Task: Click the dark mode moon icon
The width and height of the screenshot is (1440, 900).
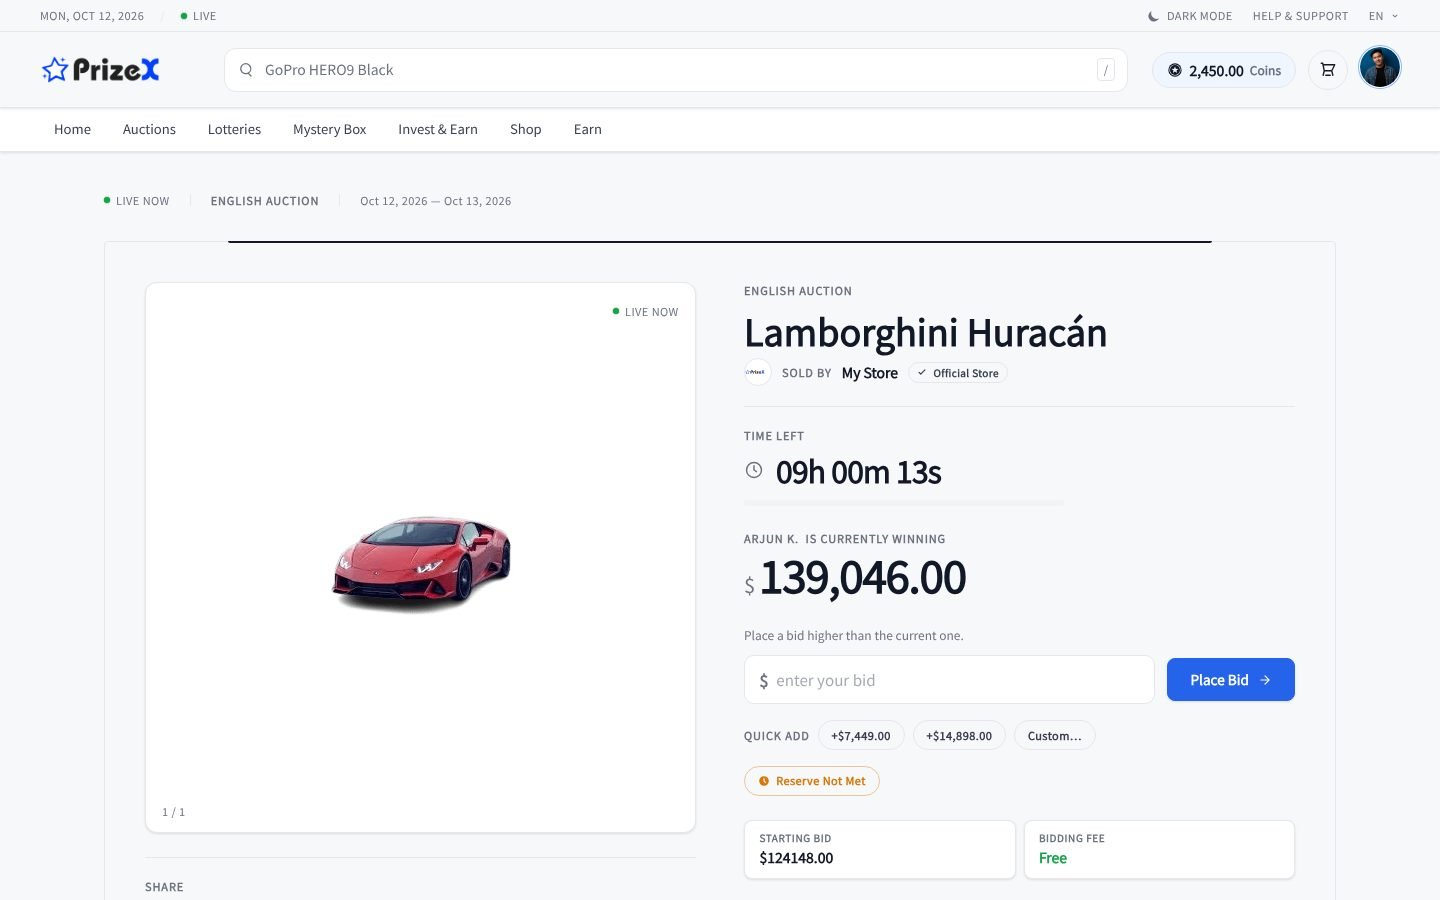Action: click(x=1153, y=16)
